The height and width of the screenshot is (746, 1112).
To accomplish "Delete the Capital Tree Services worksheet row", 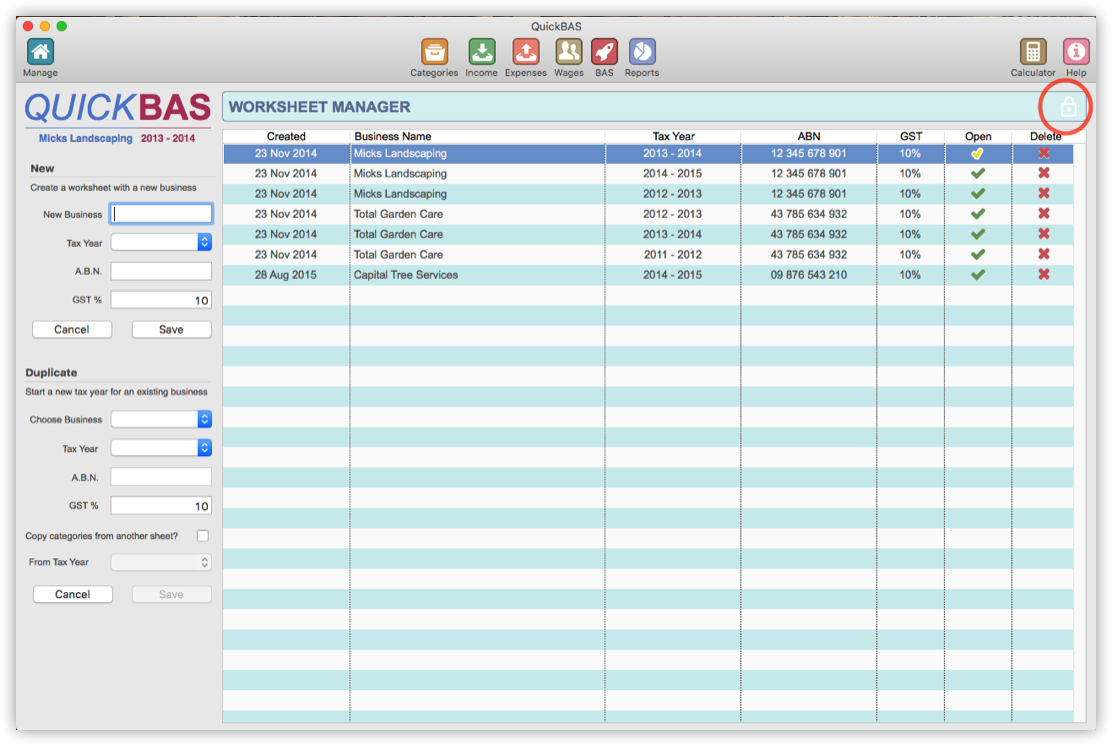I will (x=1044, y=274).
